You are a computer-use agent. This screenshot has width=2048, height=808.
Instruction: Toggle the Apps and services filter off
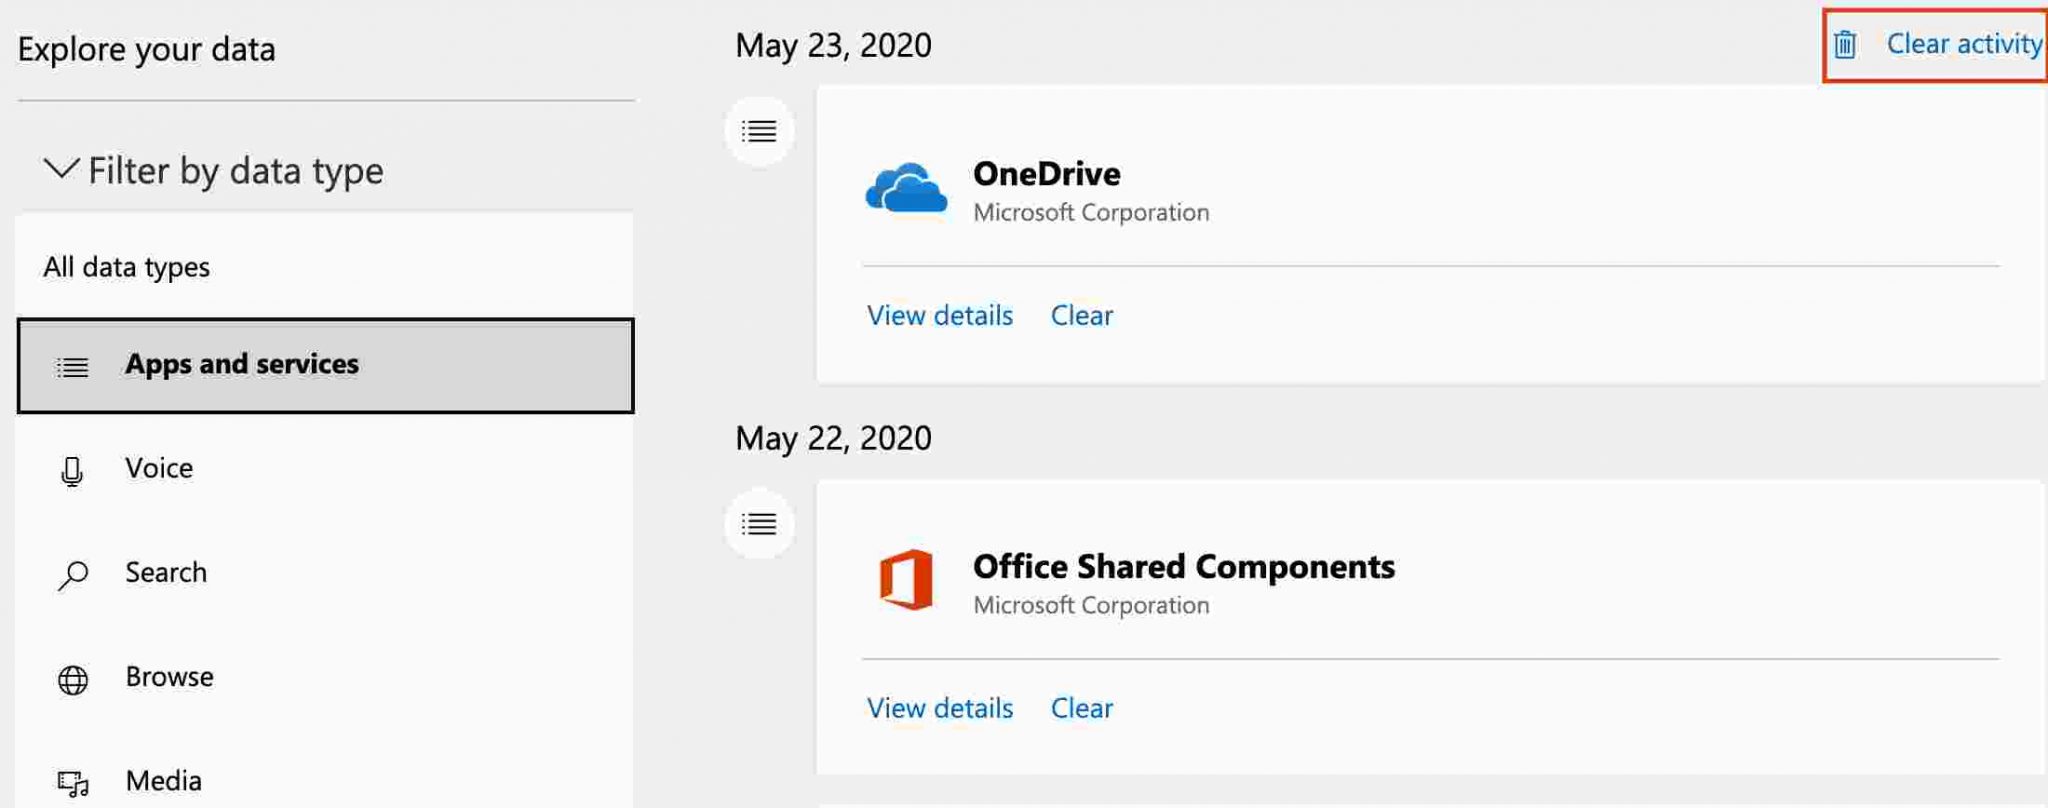tap(241, 365)
